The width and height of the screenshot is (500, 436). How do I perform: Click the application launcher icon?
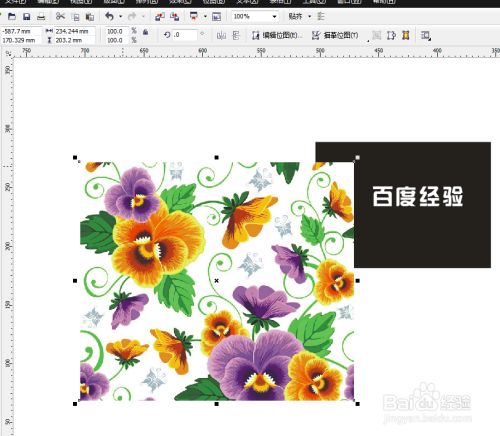click(194, 16)
